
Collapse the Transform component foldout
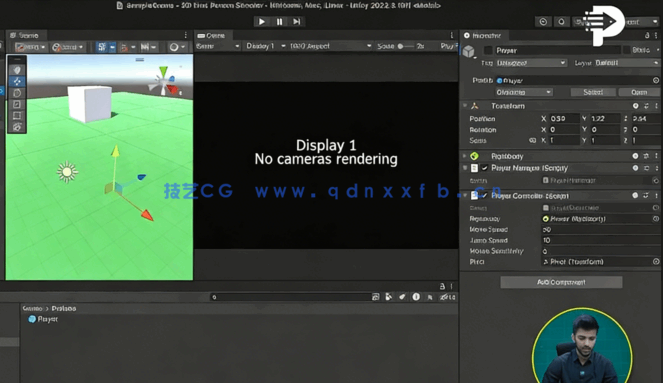pos(465,106)
